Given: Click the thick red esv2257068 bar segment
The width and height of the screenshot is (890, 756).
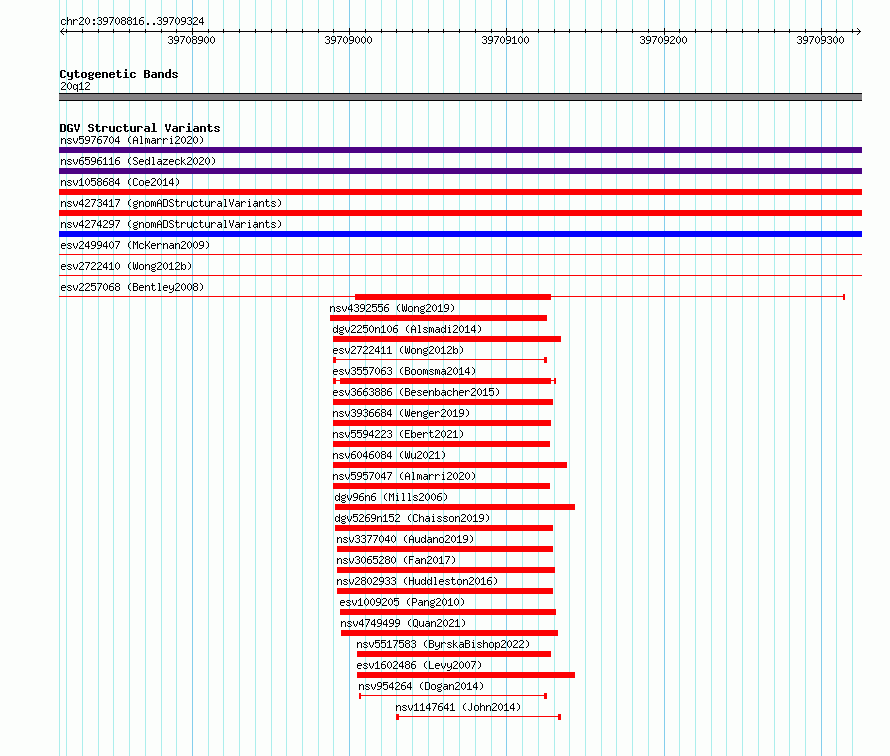Looking at the screenshot, I should 453,297.
